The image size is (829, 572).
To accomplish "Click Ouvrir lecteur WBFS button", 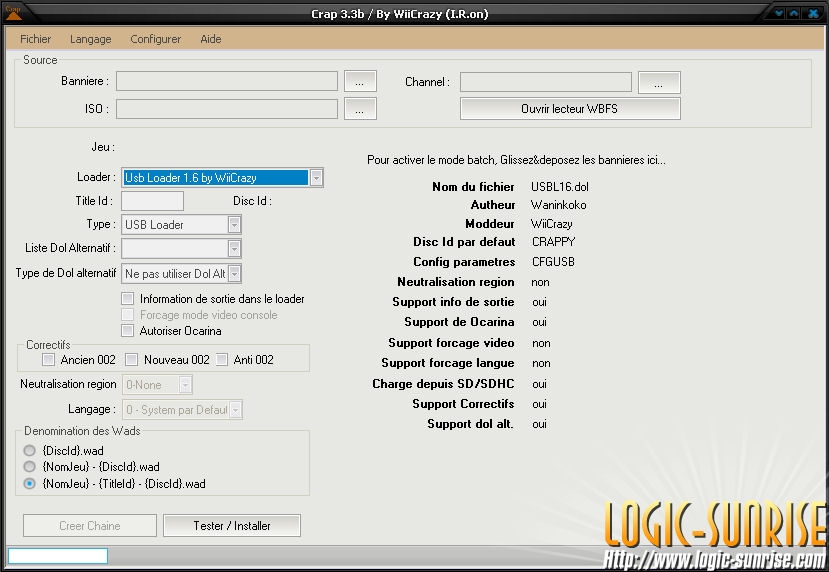I will [x=570, y=109].
